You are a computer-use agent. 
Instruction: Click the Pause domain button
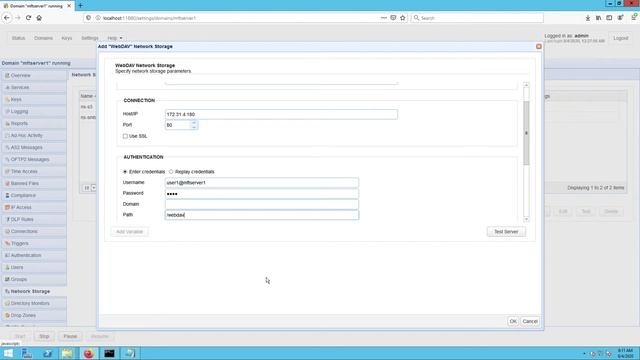point(70,336)
